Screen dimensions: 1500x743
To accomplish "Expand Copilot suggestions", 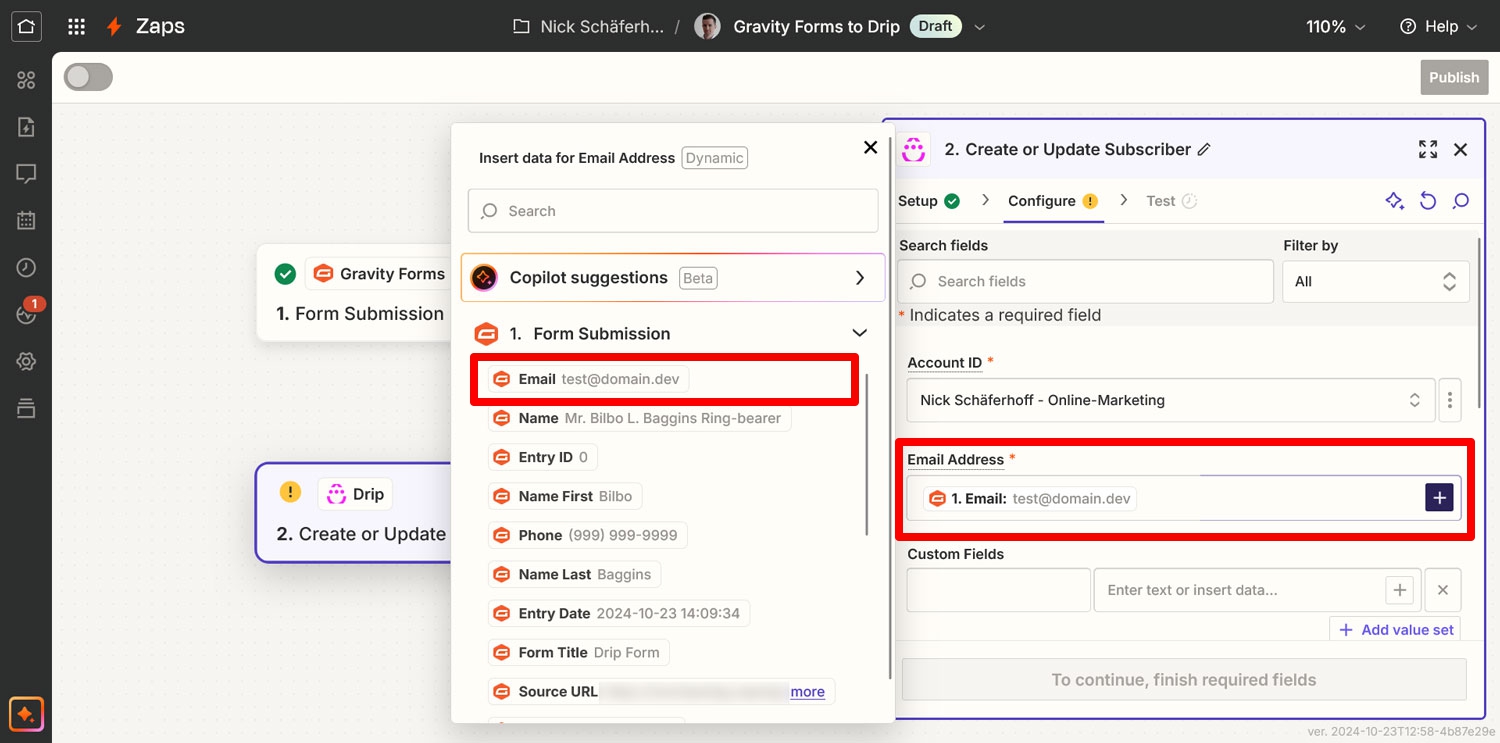I will point(673,278).
